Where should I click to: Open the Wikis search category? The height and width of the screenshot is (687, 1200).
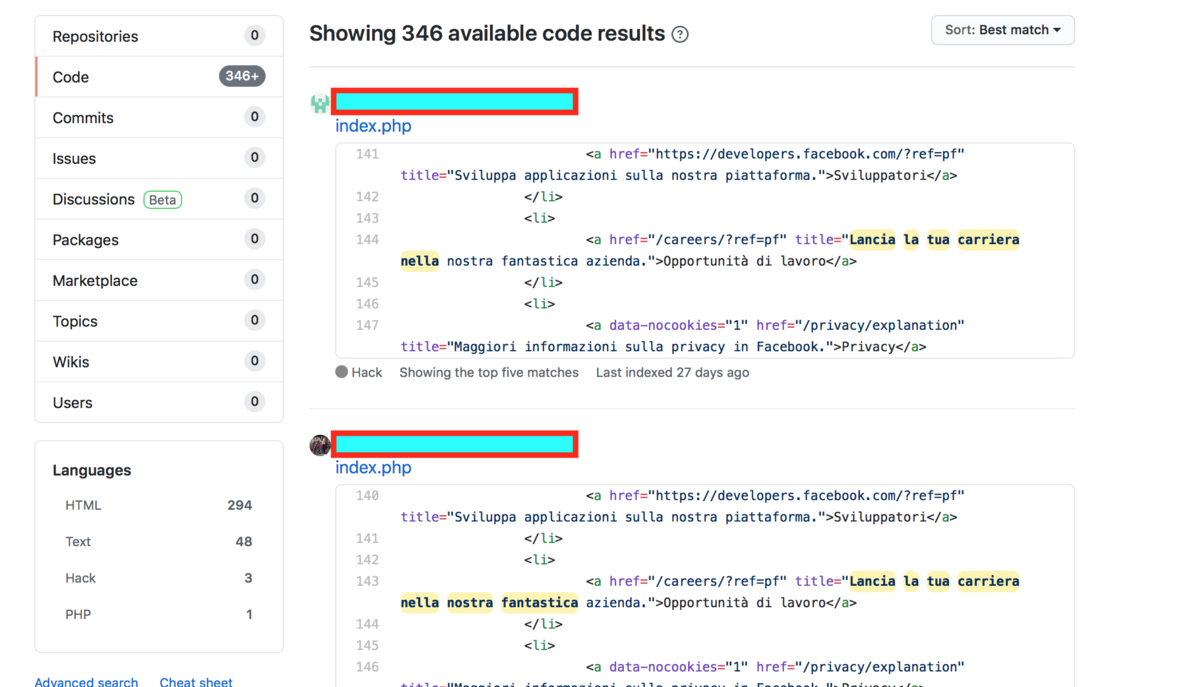[159, 362]
